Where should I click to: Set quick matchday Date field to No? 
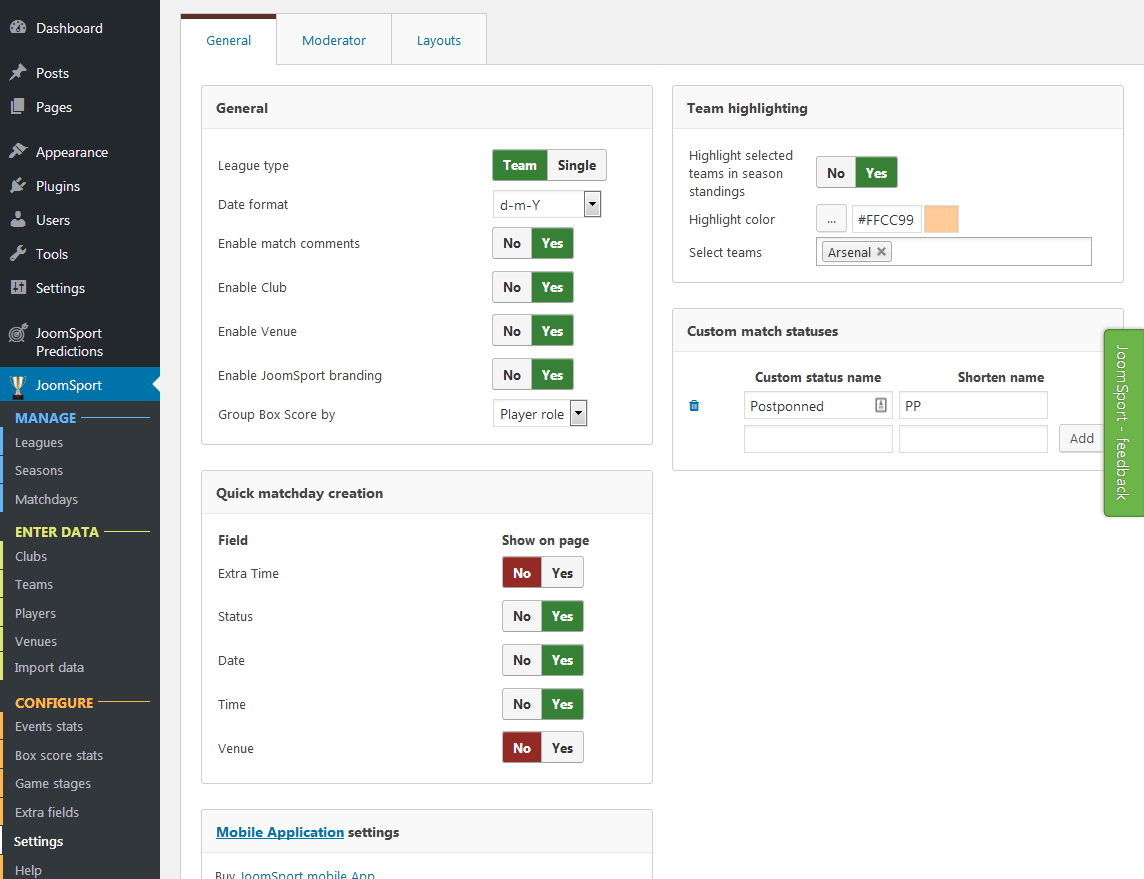coord(522,659)
